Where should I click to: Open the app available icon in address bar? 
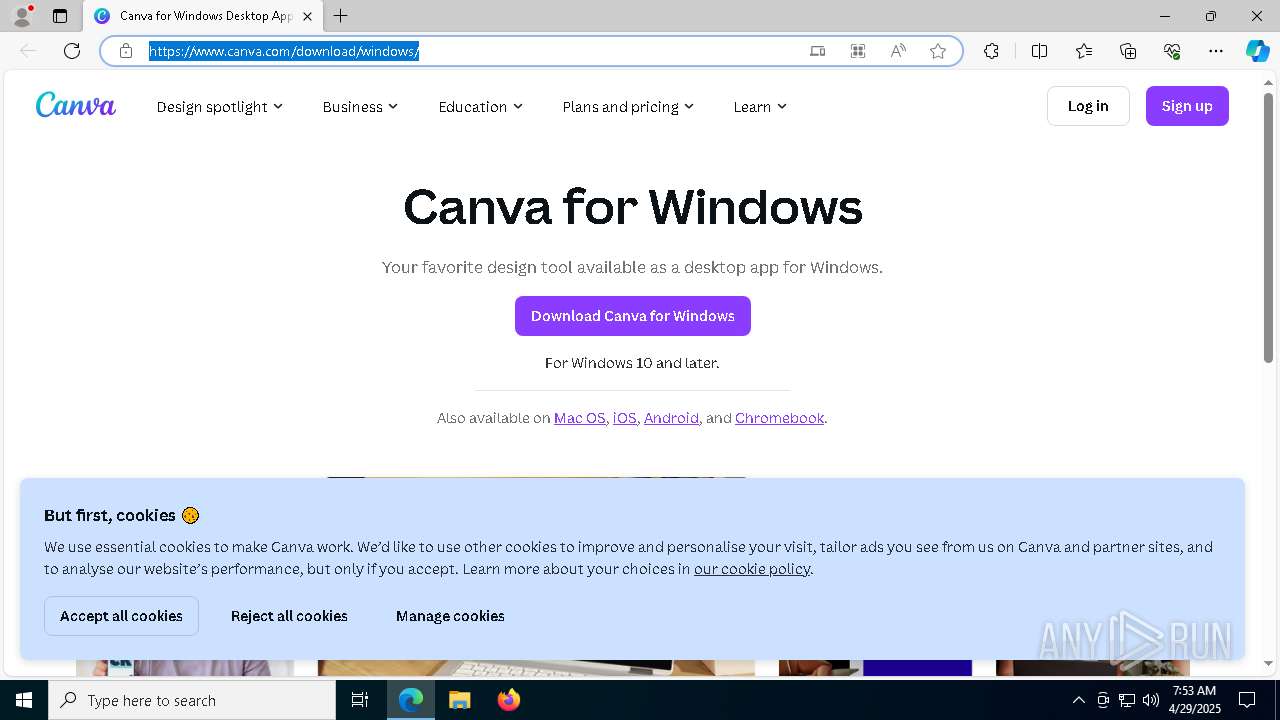click(817, 51)
